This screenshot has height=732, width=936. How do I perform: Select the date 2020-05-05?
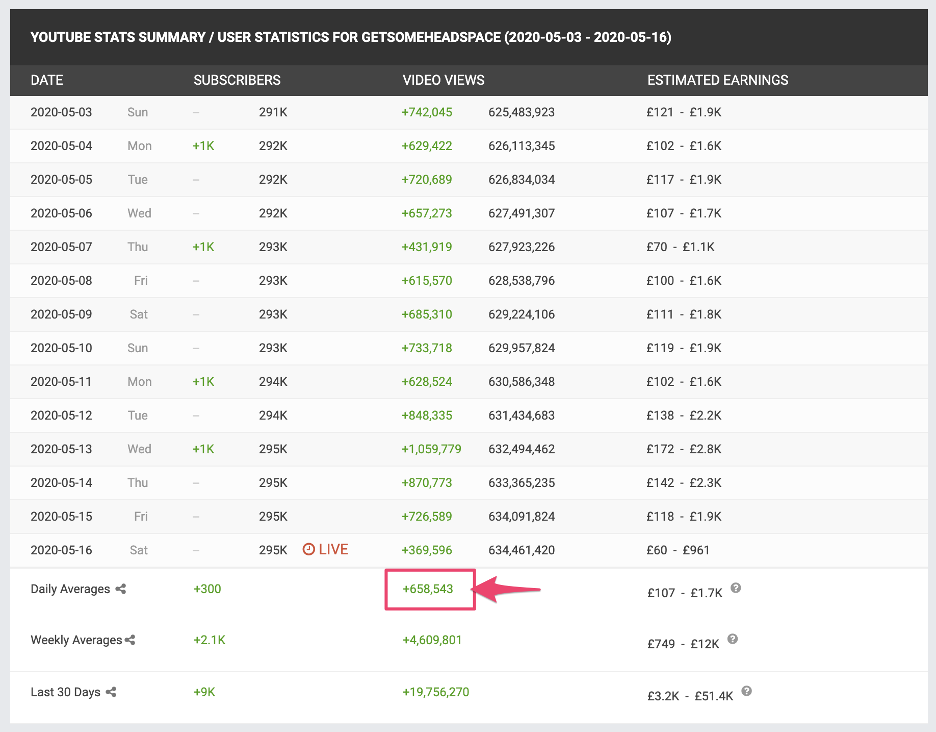[61, 180]
